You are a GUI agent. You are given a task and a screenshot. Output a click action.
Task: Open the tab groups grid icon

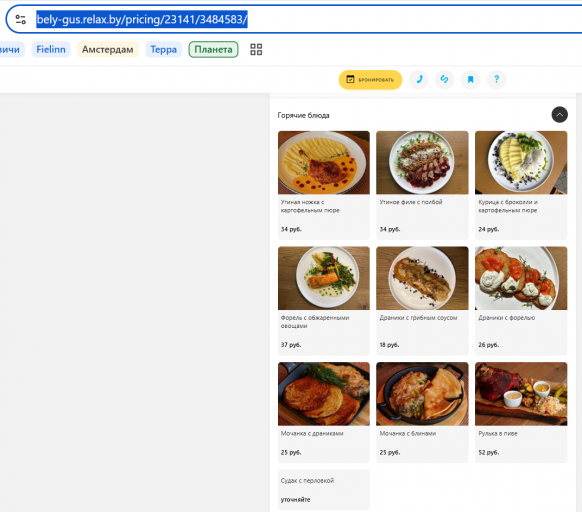pyautogui.click(x=256, y=49)
